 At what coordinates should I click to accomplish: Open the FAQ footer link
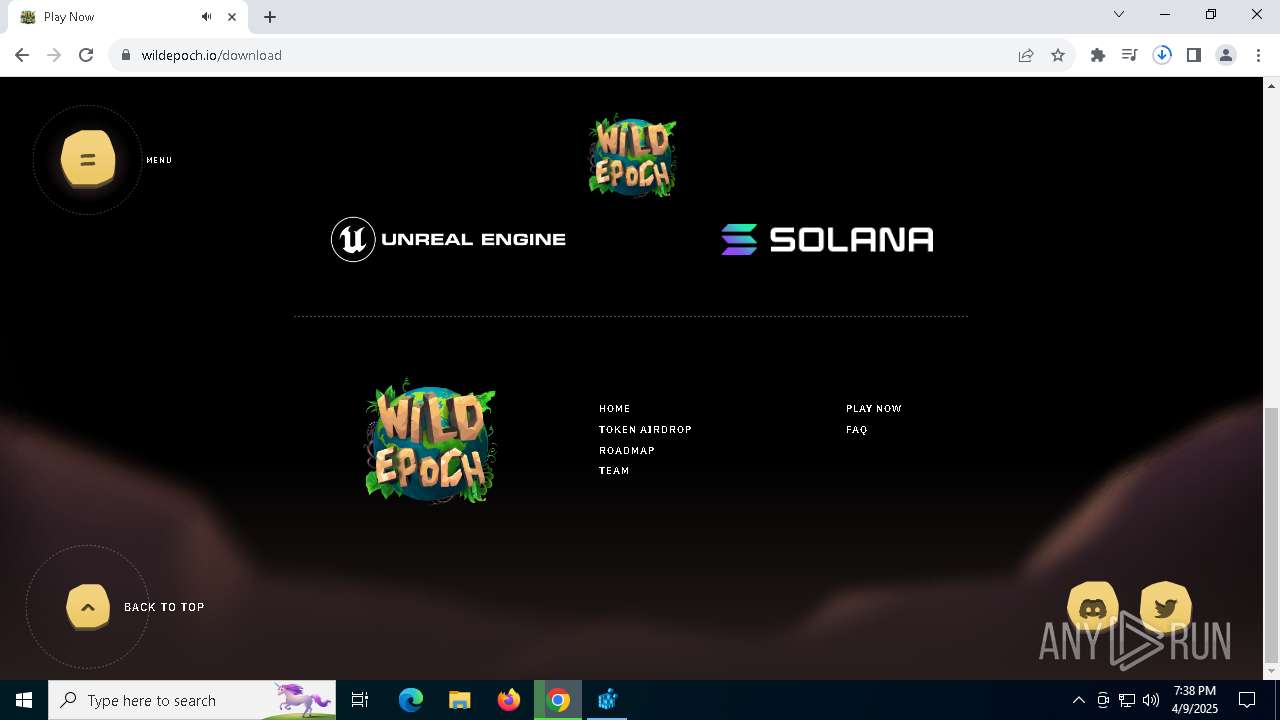coord(857,430)
